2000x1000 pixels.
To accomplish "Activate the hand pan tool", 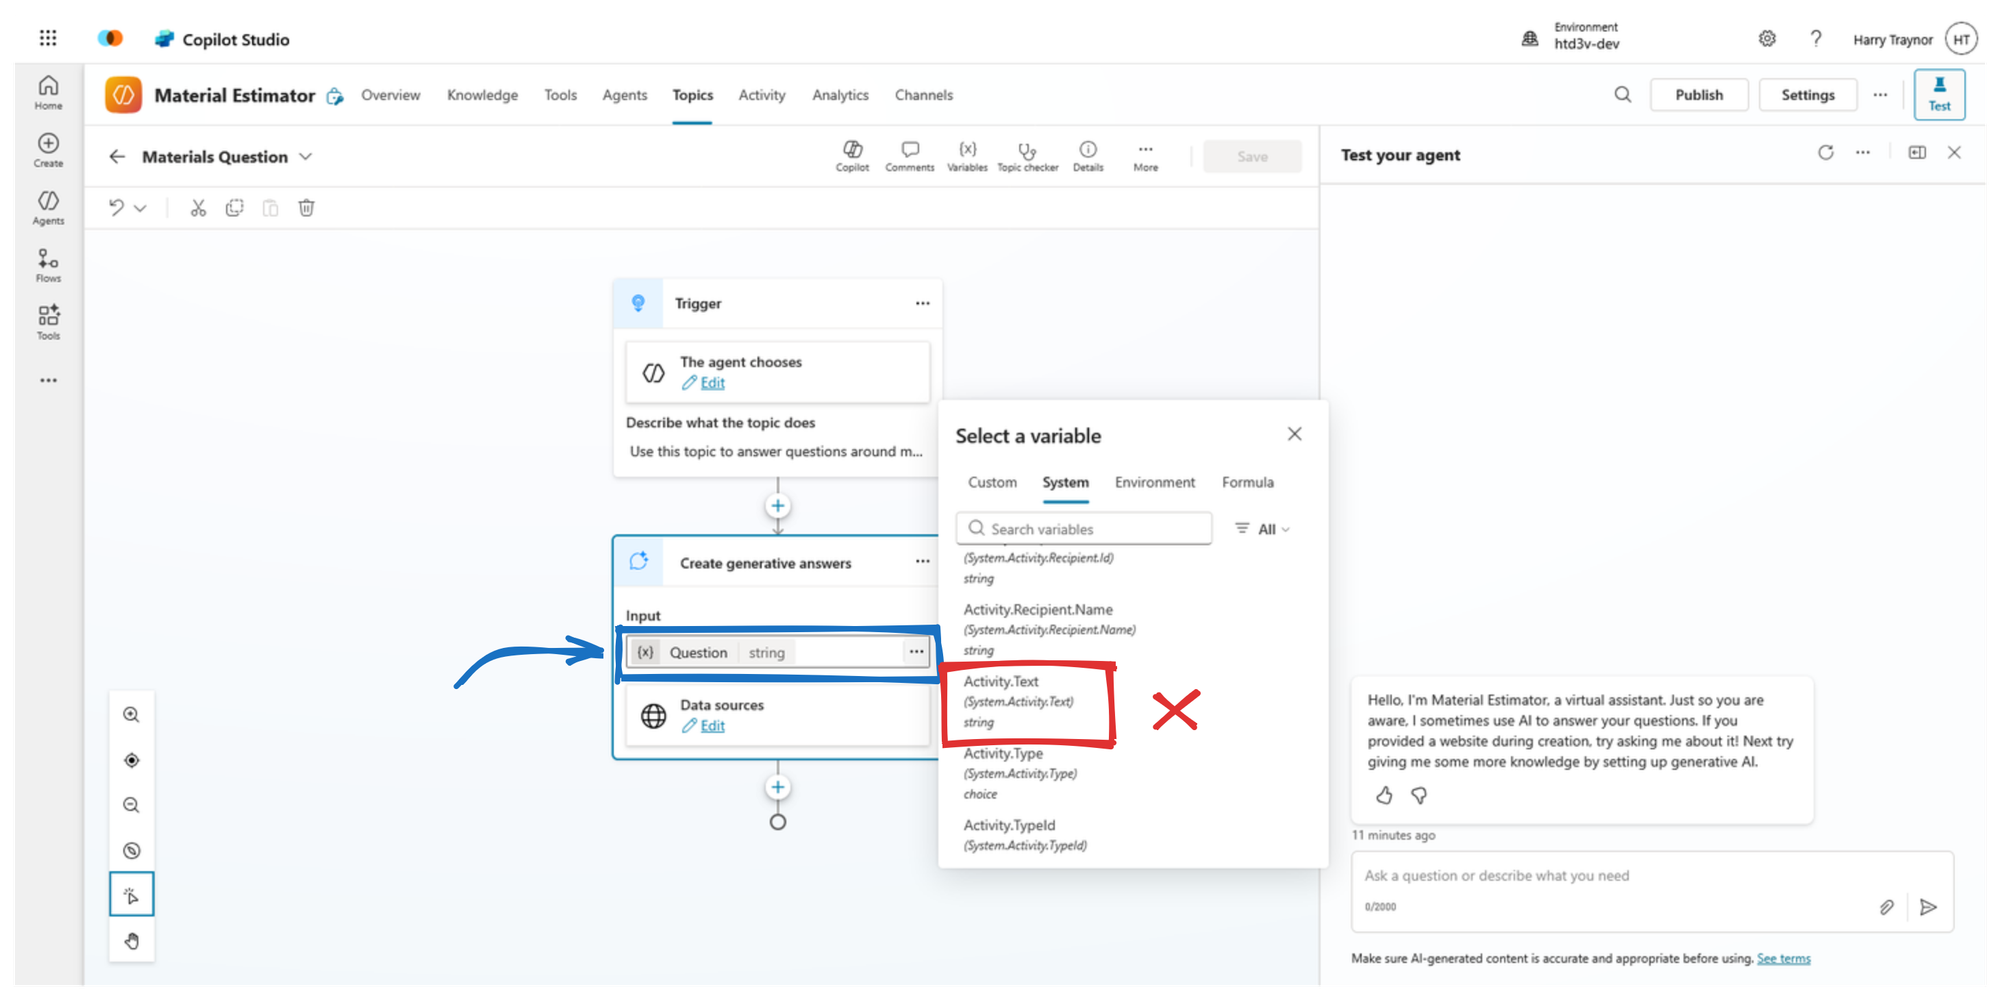I will pos(131,941).
